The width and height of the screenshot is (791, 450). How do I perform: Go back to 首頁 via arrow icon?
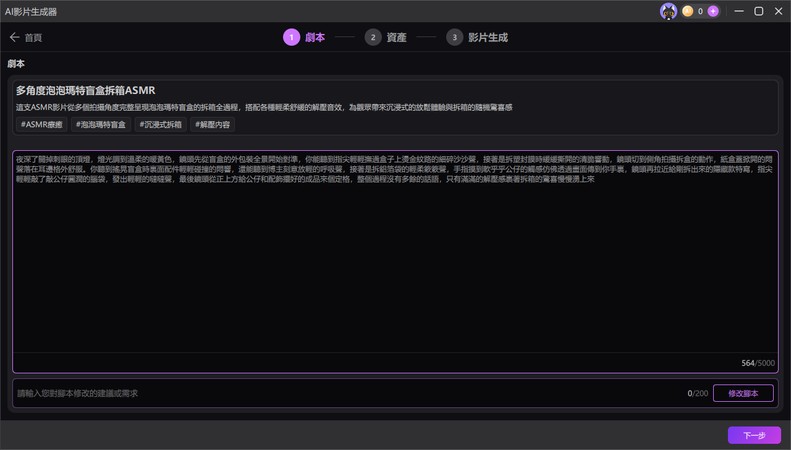[14, 37]
